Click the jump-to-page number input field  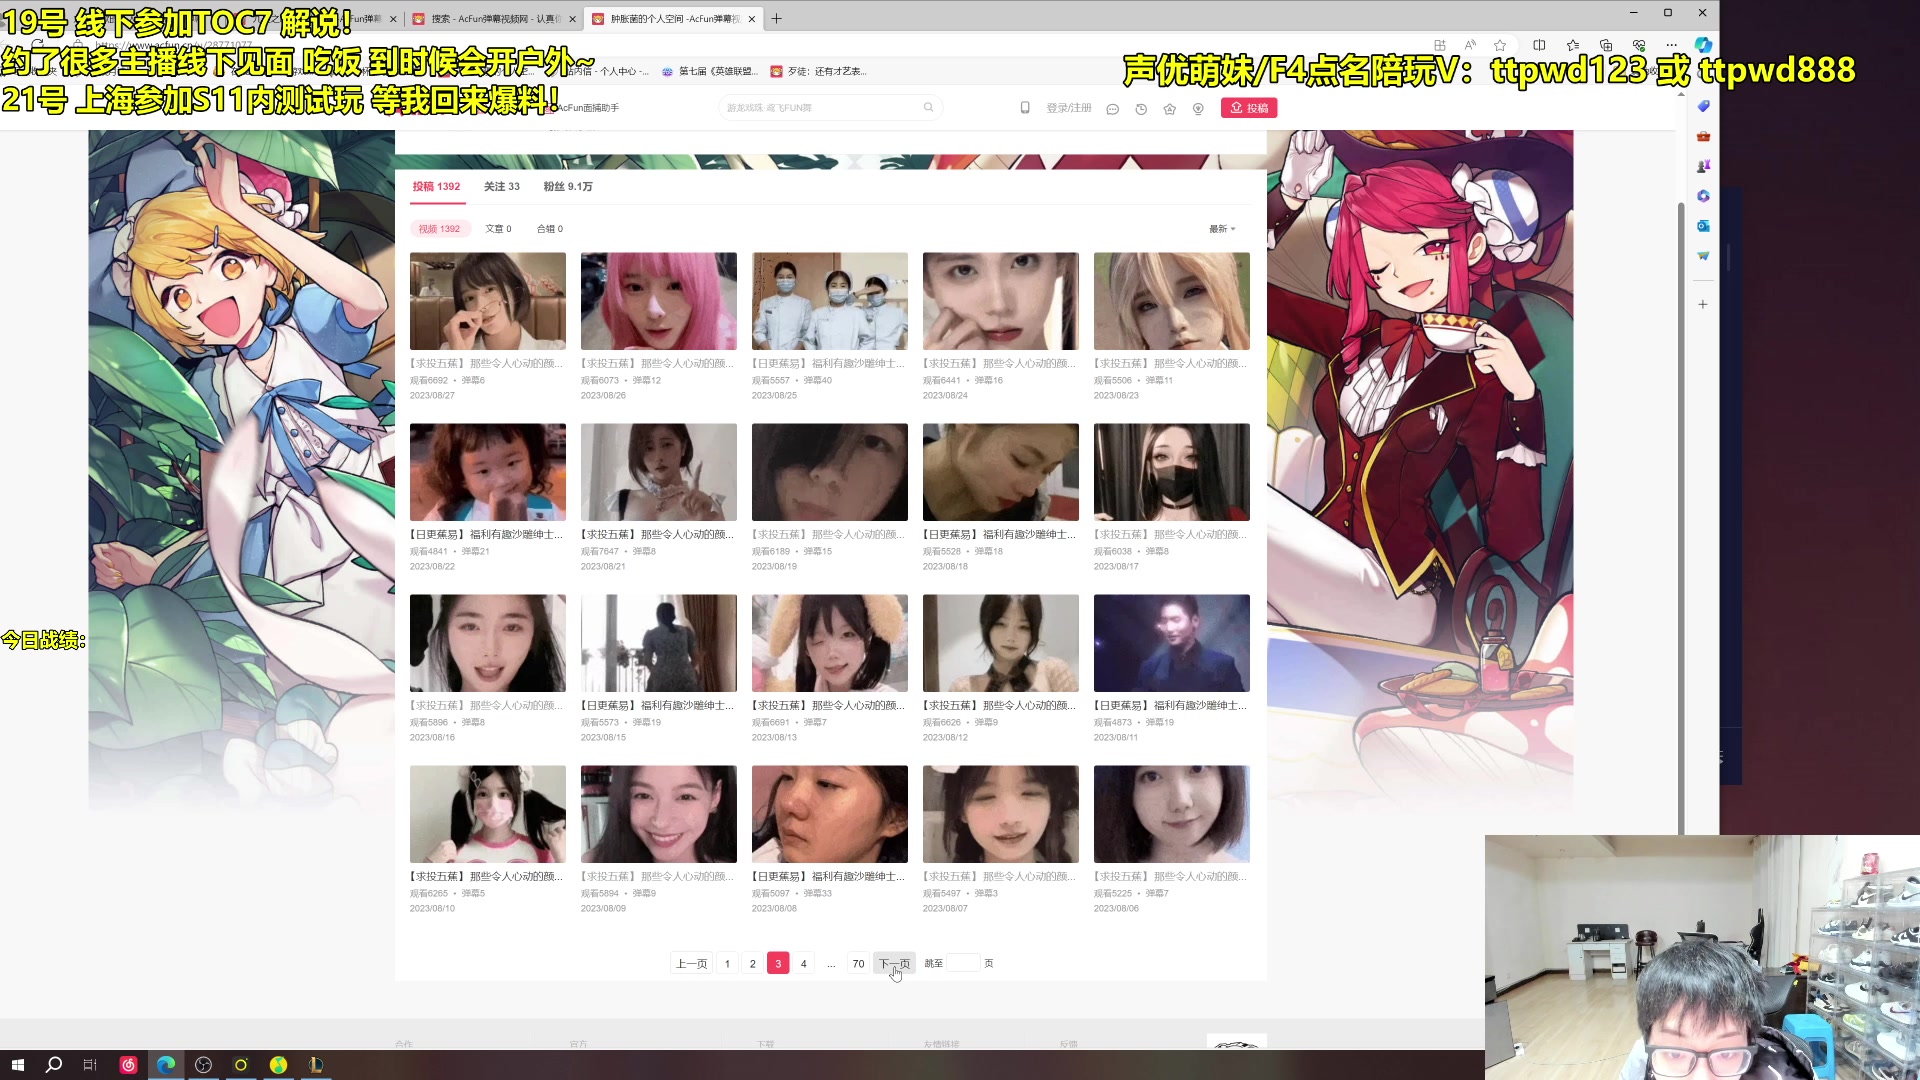(x=963, y=964)
